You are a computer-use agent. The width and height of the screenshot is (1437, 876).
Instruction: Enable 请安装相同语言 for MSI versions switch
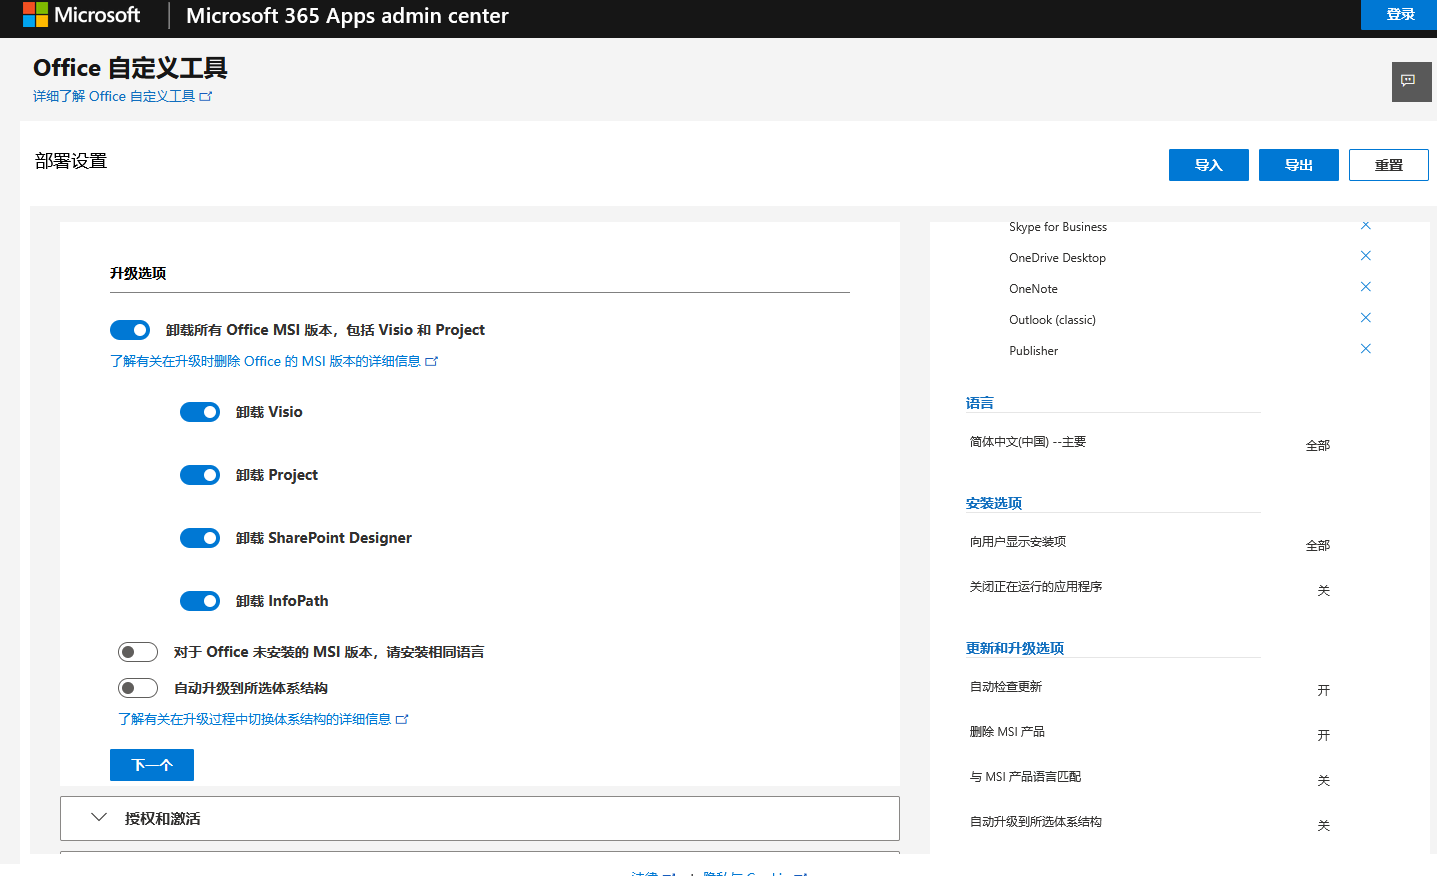[138, 652]
